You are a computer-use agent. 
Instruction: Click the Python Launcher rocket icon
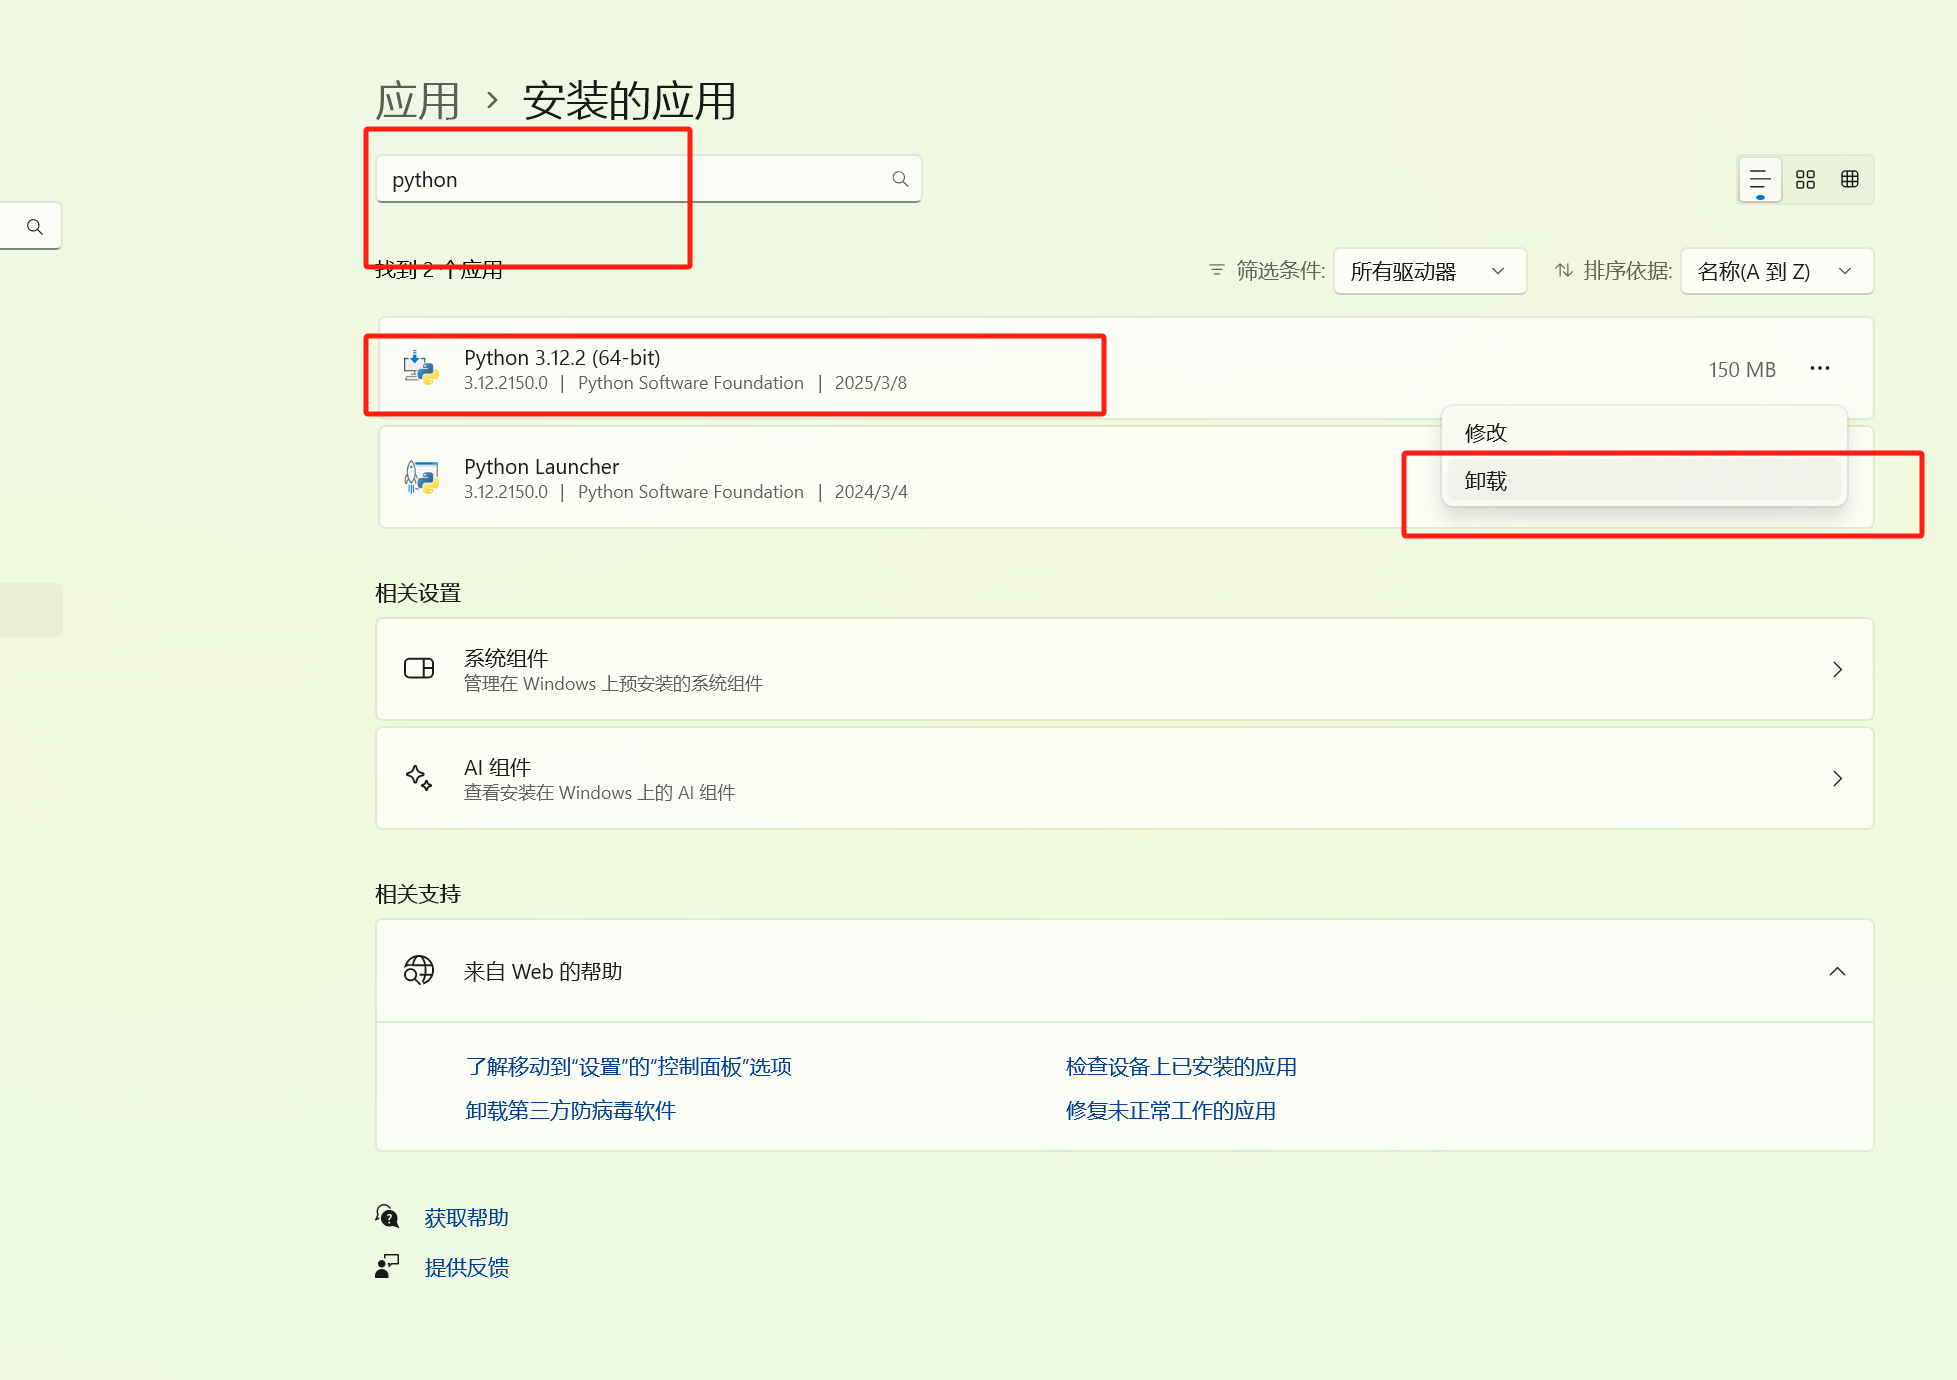[x=421, y=478]
